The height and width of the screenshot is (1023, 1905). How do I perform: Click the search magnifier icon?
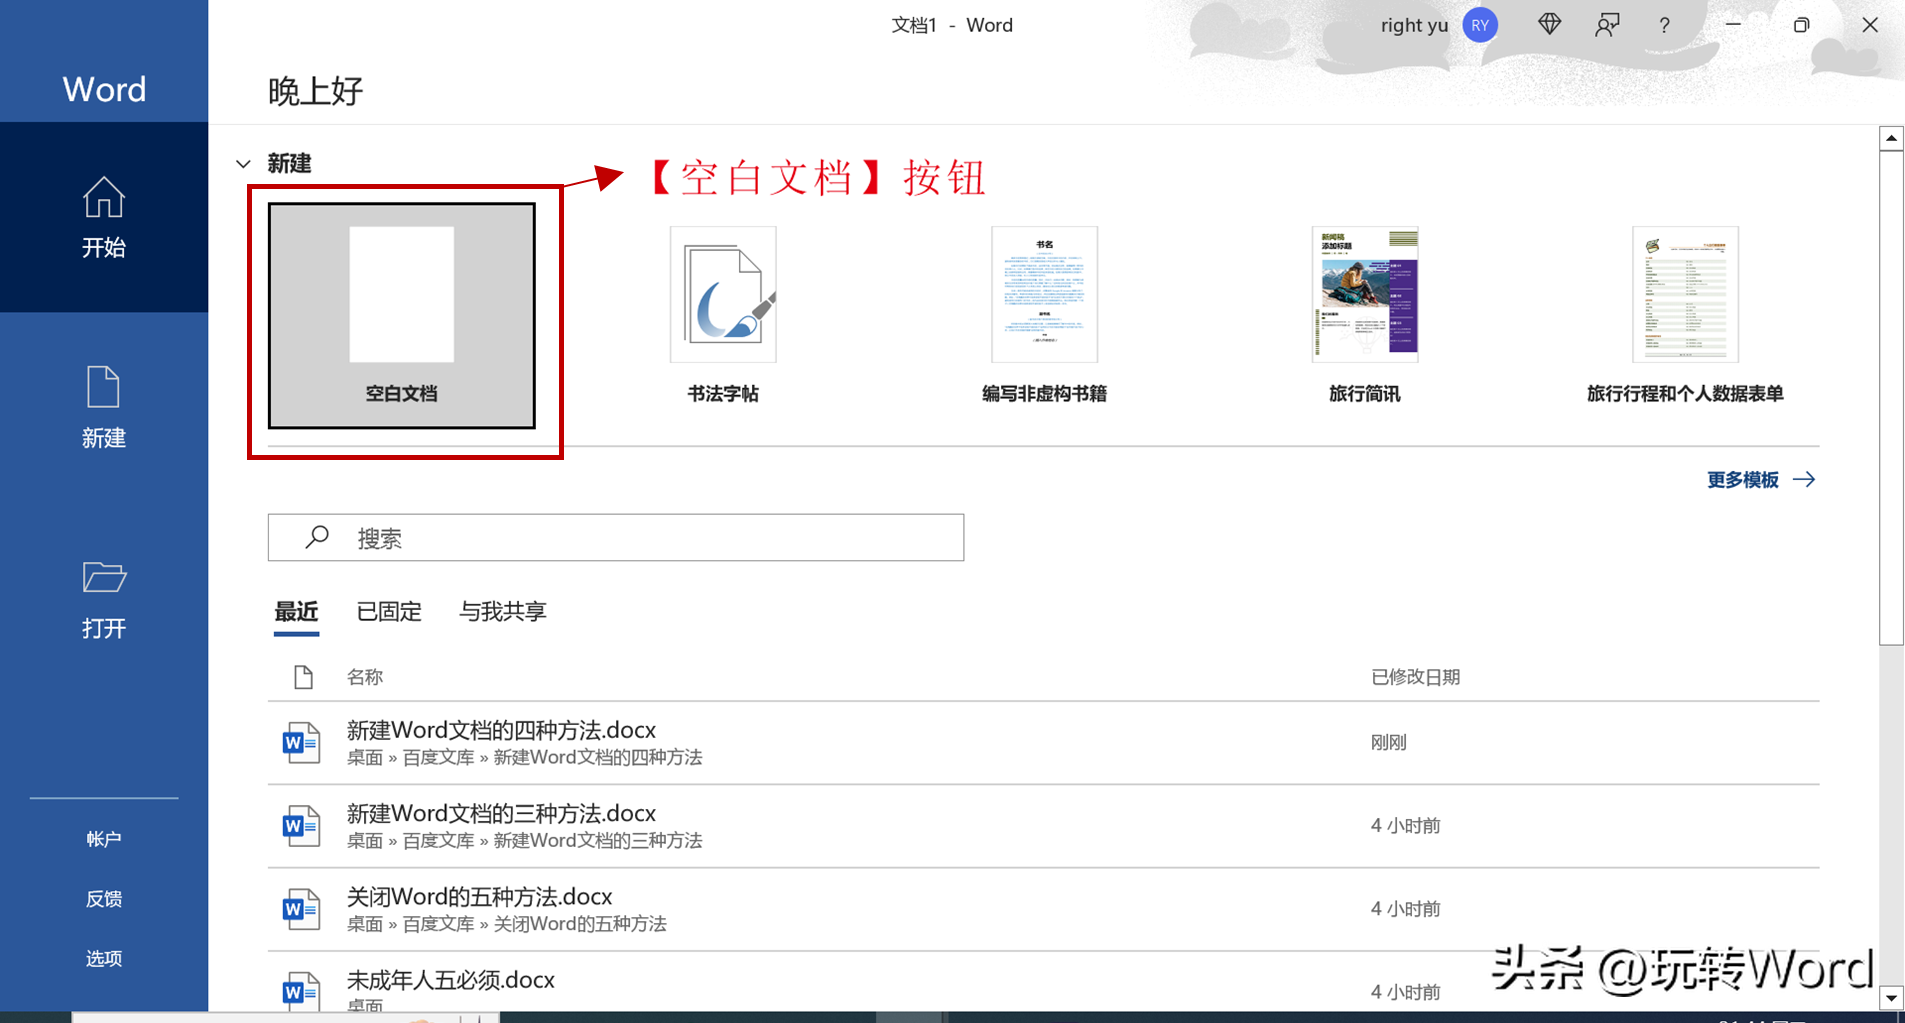pos(317,538)
